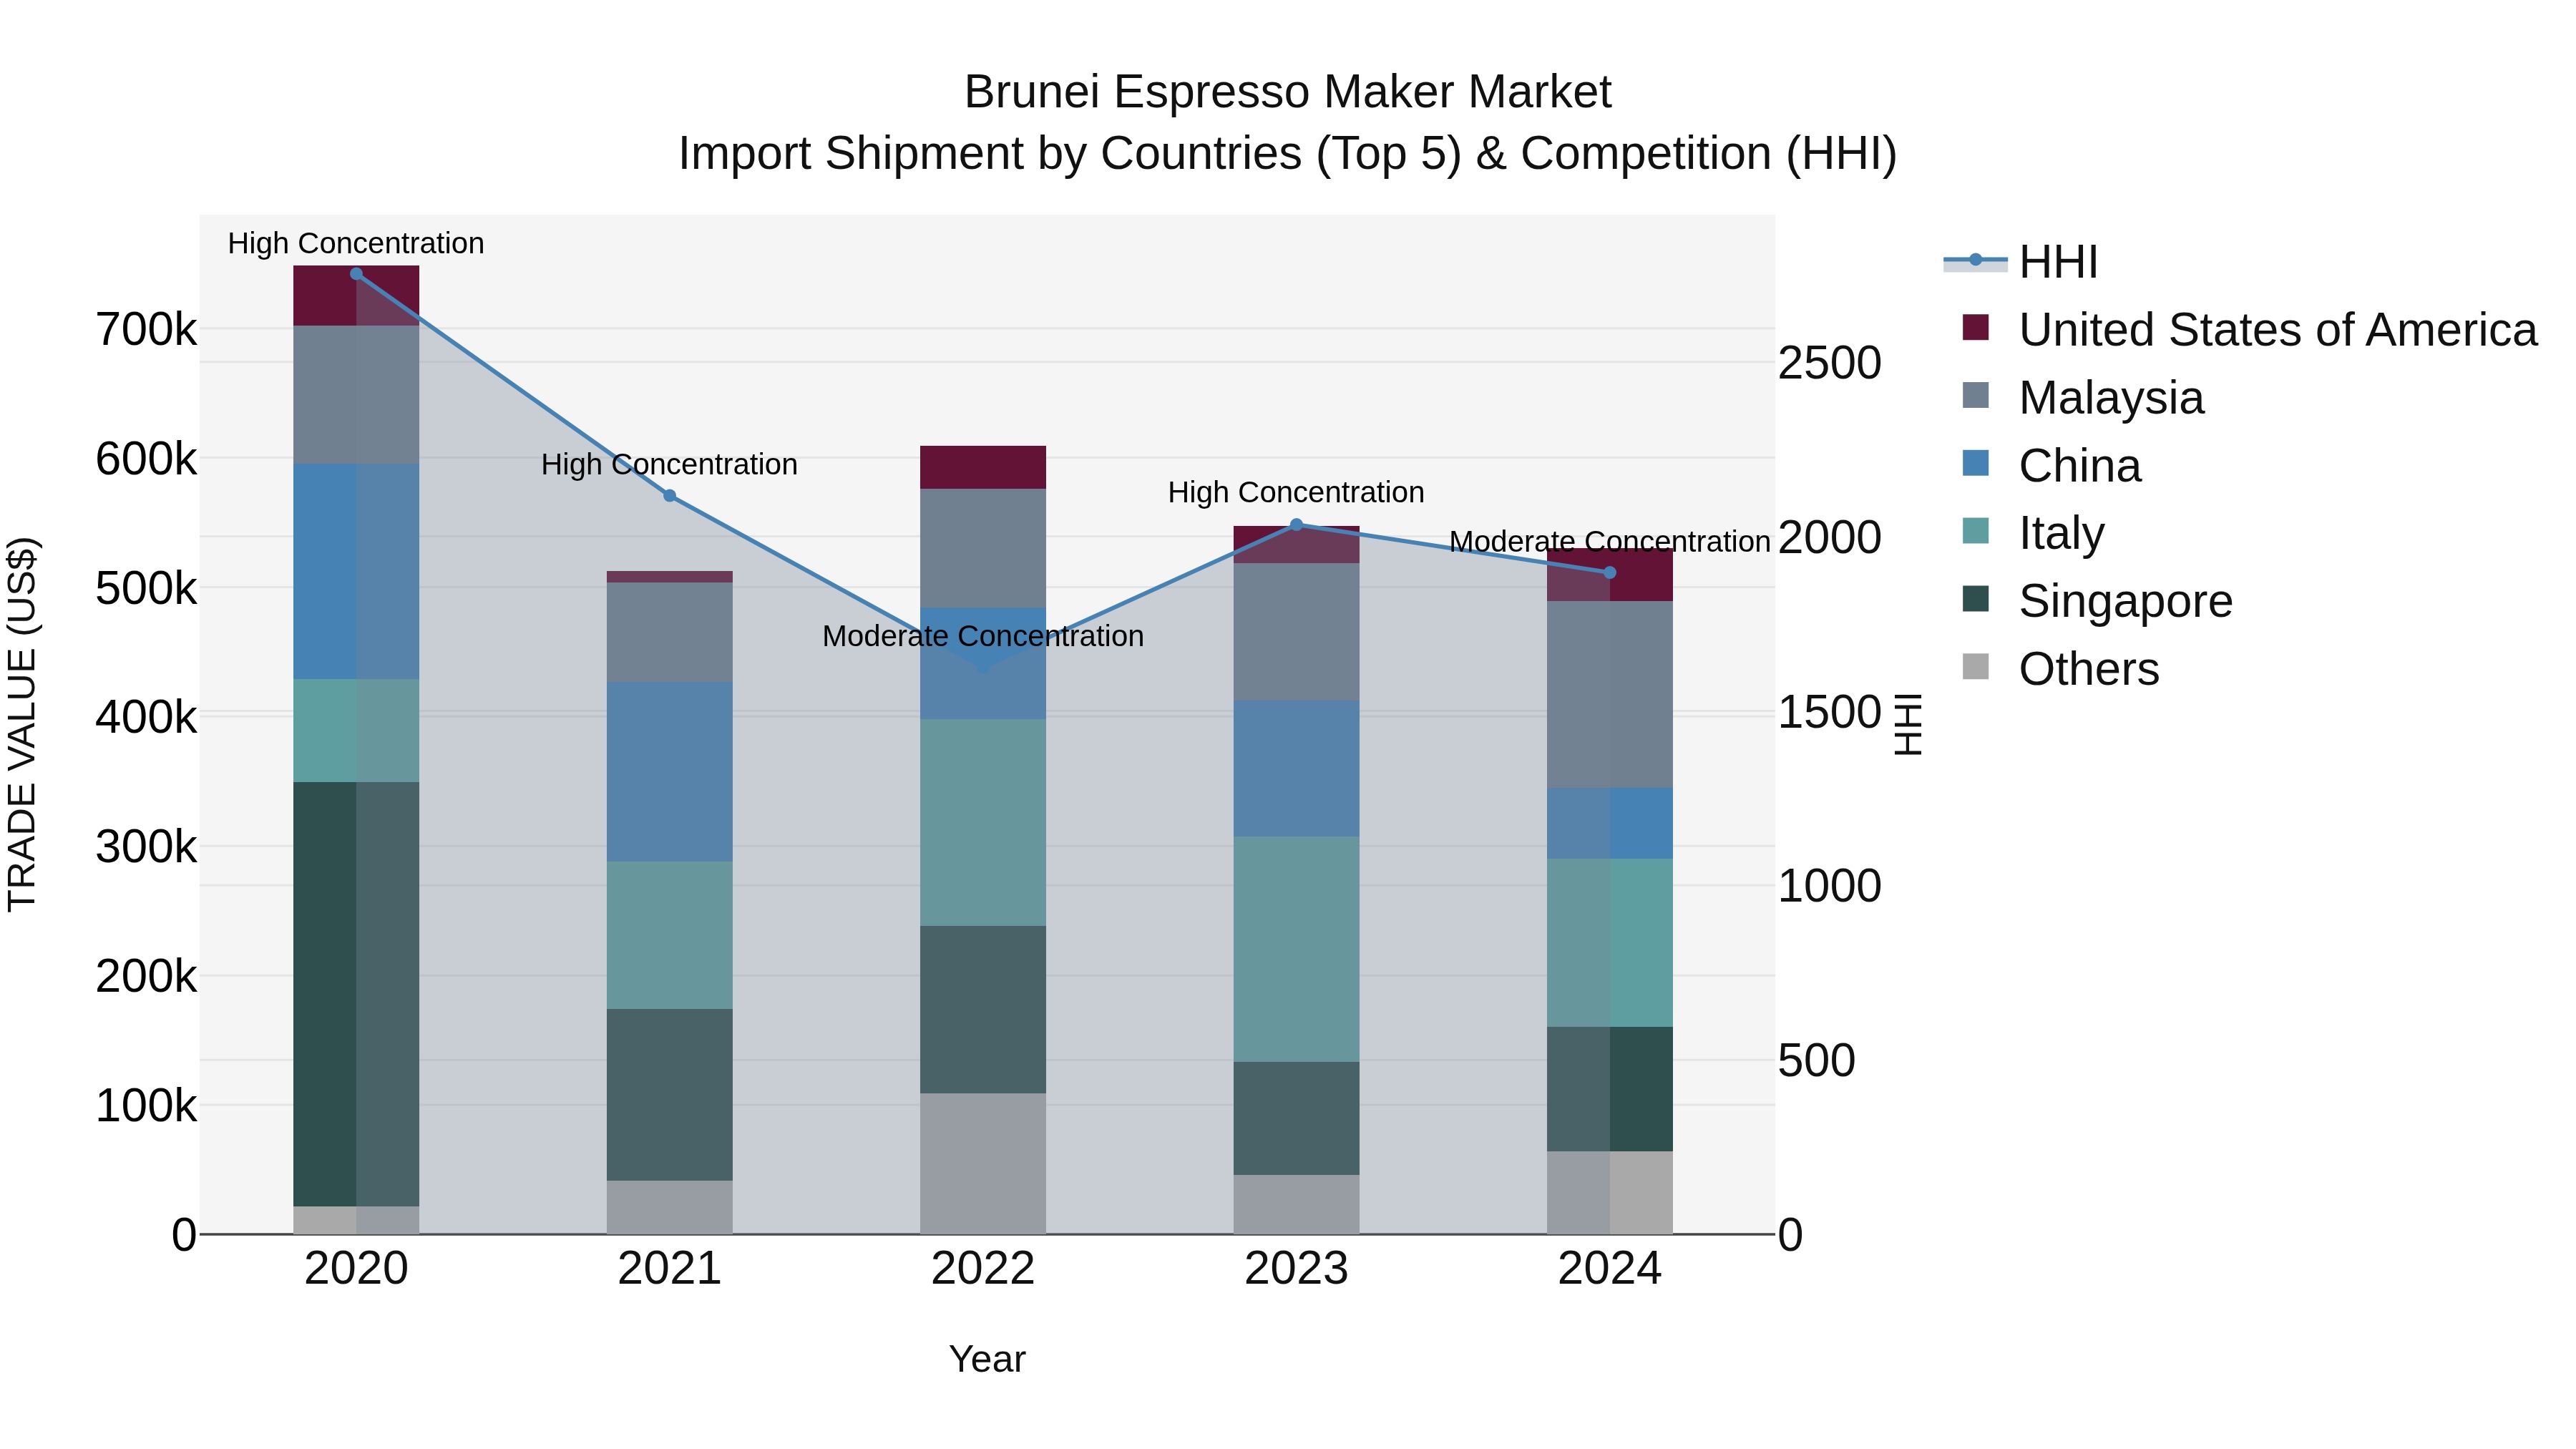Click the 2024 Singapore bar segment
2576x1449 pixels.
1610,1089
